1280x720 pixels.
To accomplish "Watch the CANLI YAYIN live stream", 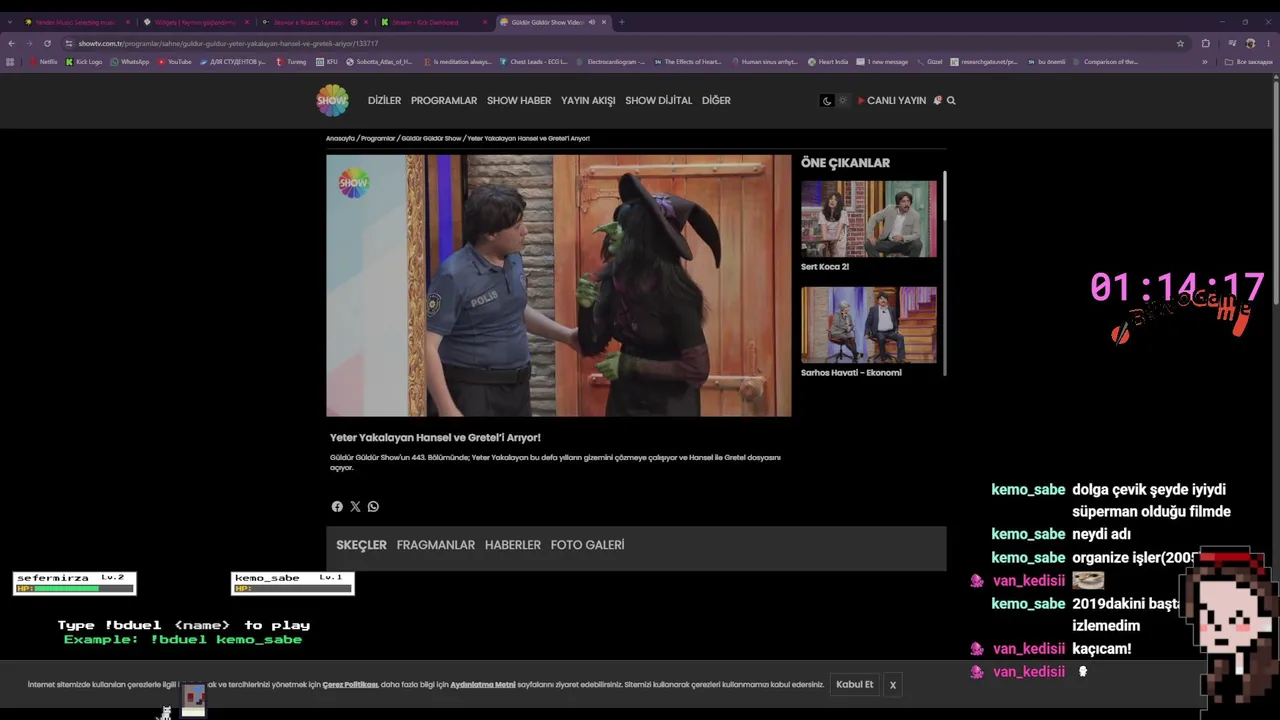I will point(892,101).
